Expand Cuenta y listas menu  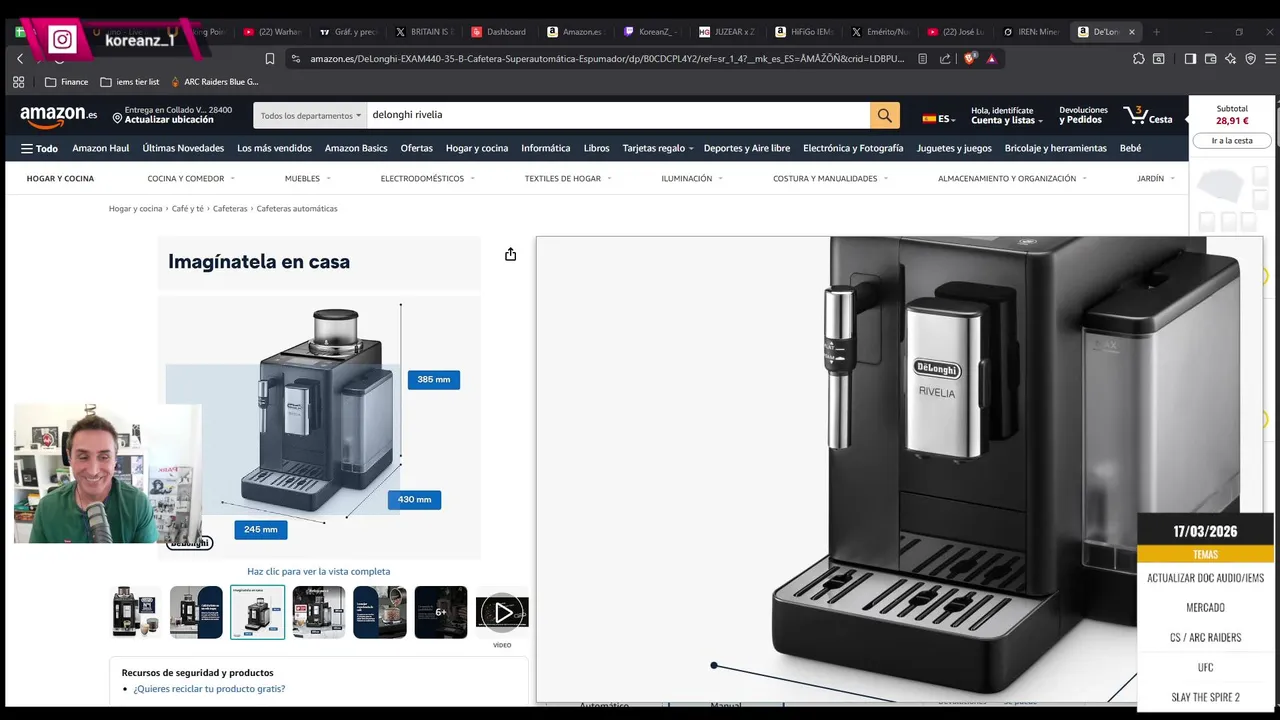pyautogui.click(x=1007, y=115)
